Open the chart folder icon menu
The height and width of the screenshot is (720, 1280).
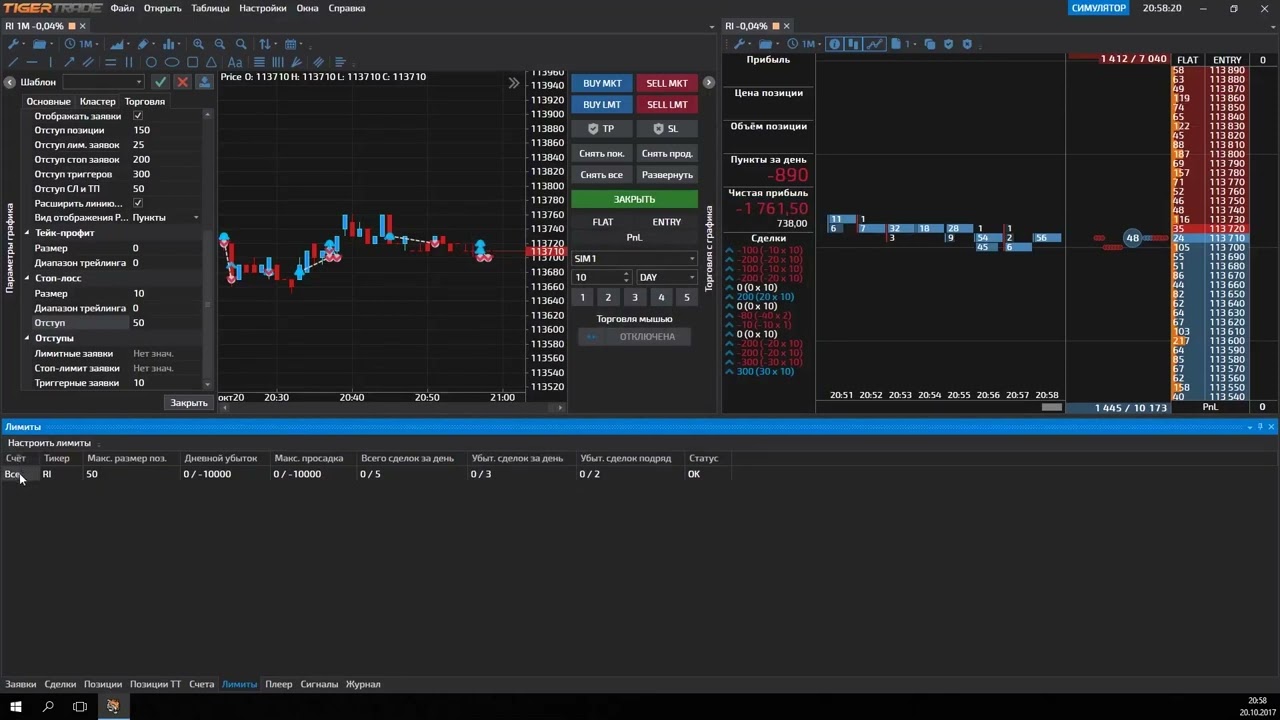click(x=39, y=44)
